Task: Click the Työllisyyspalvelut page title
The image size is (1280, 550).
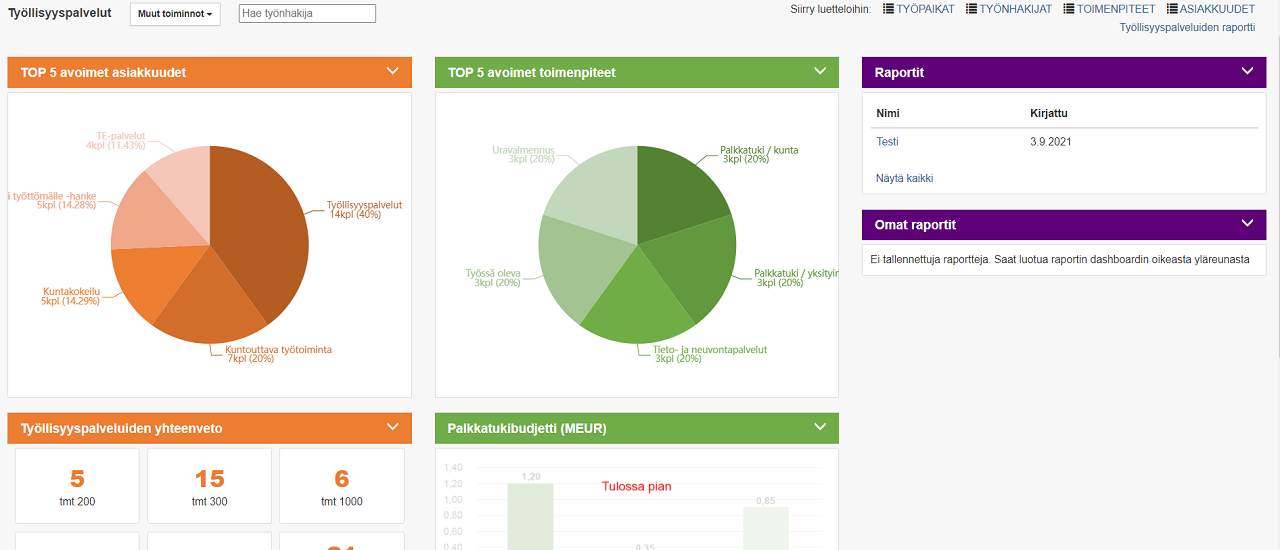Action: coord(60,14)
